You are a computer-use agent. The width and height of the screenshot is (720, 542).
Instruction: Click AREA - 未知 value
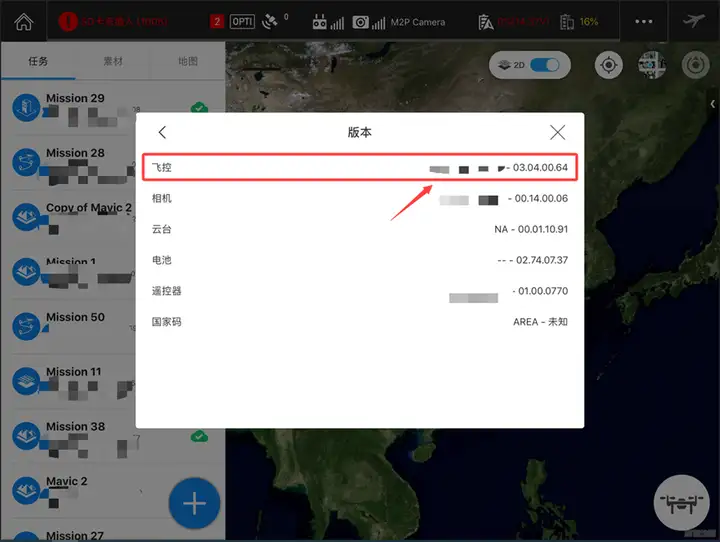(540, 322)
